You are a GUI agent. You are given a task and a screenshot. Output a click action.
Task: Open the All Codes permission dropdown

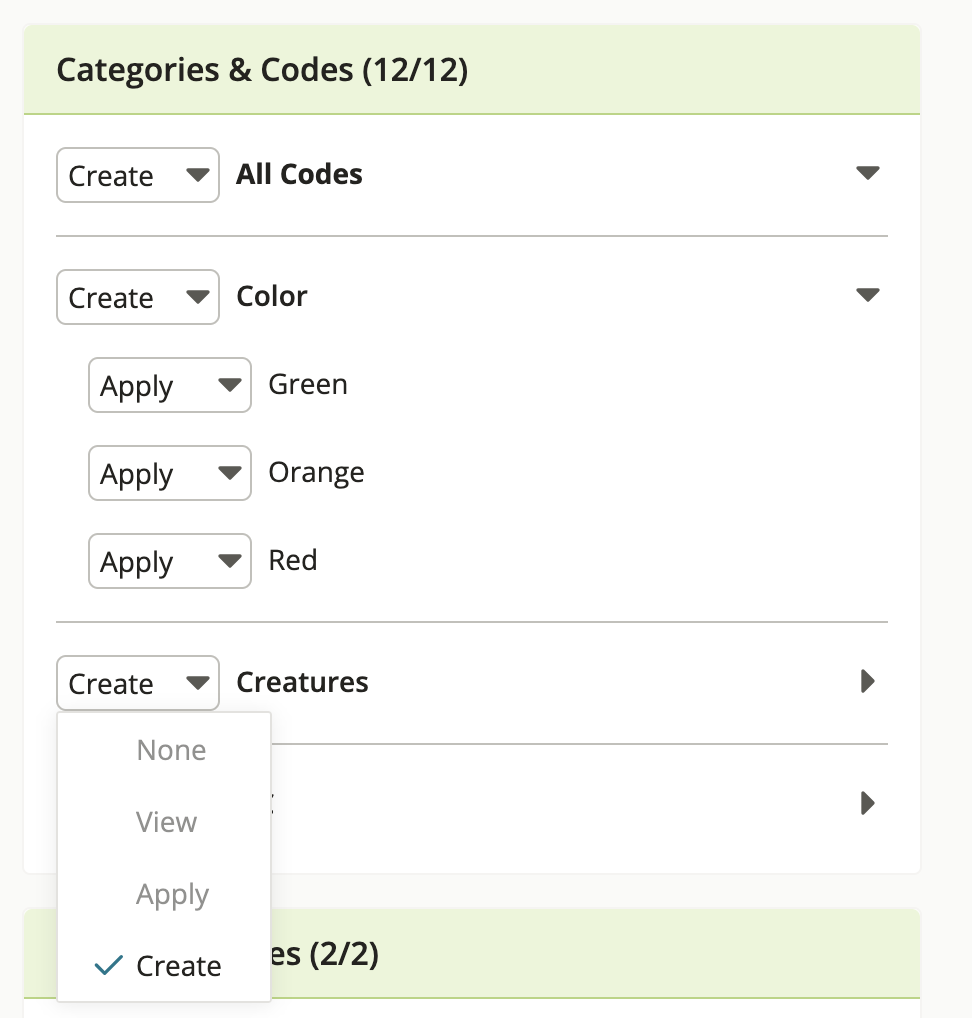[138, 175]
